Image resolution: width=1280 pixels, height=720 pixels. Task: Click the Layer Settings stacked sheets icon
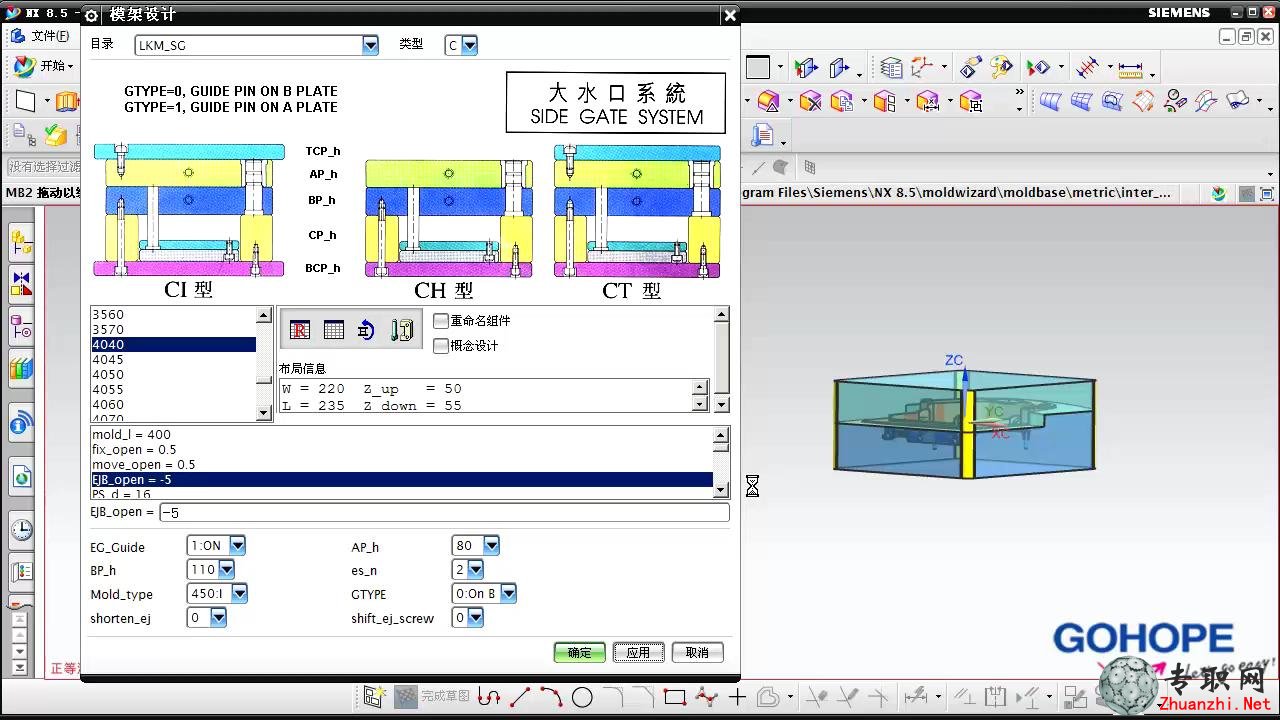(891, 68)
